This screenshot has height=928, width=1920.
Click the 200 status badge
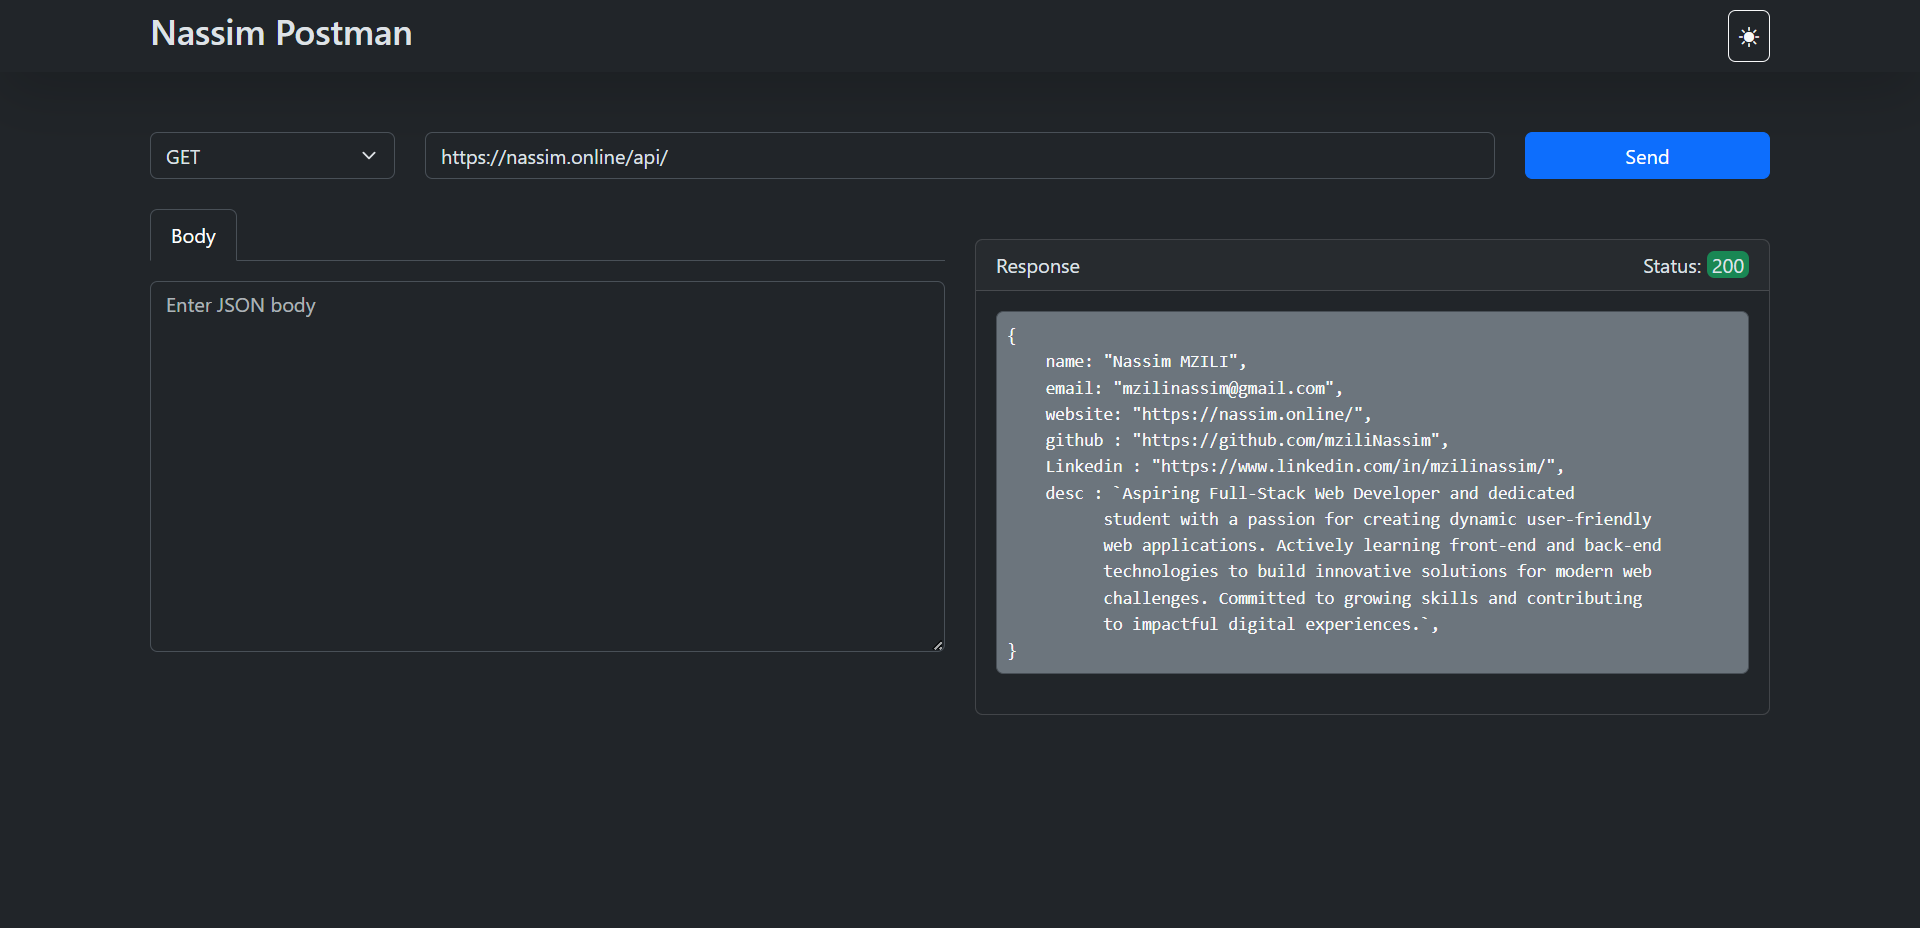click(1727, 265)
